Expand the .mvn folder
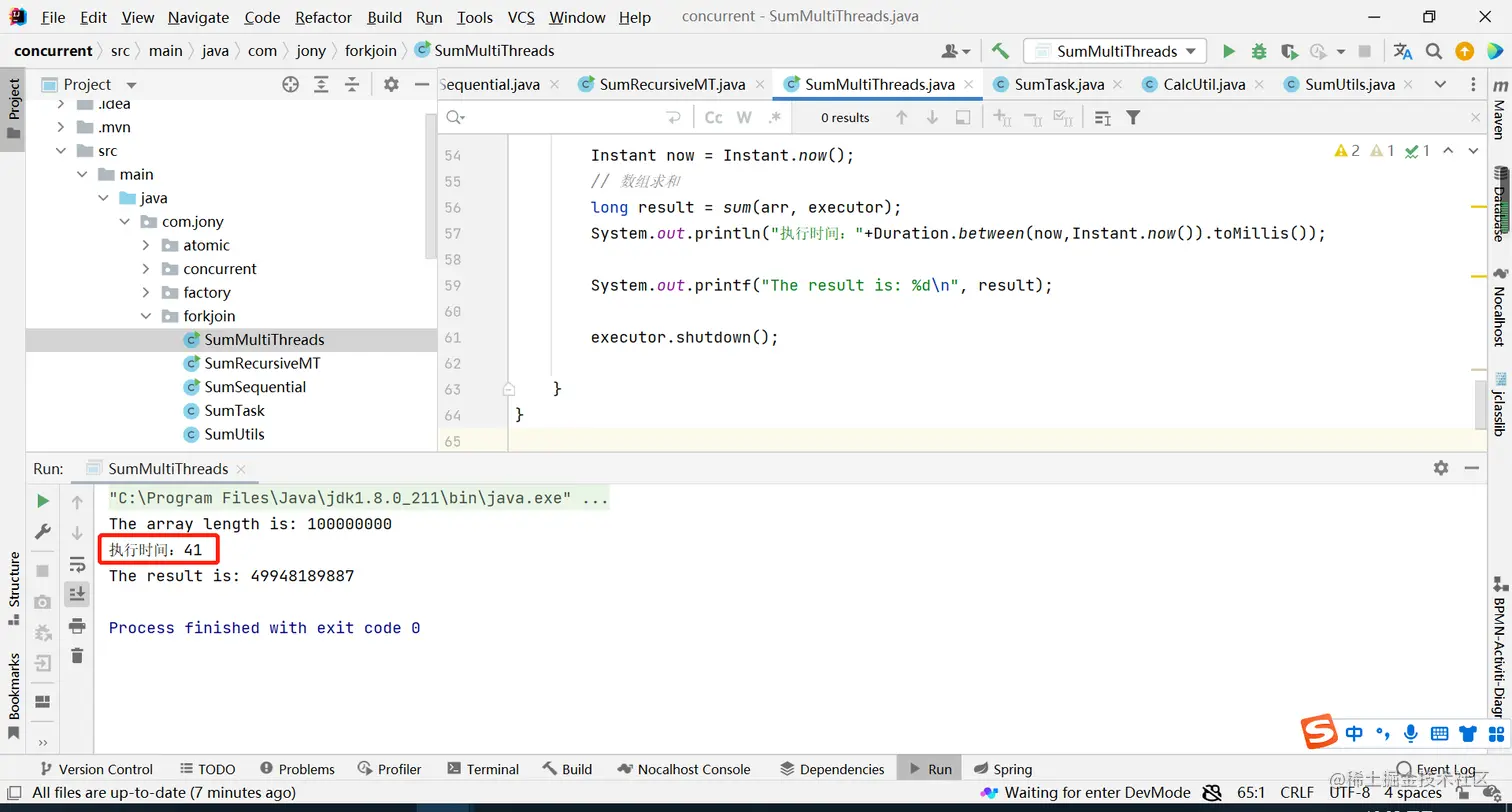Viewport: 1512px width, 812px height. click(x=61, y=127)
